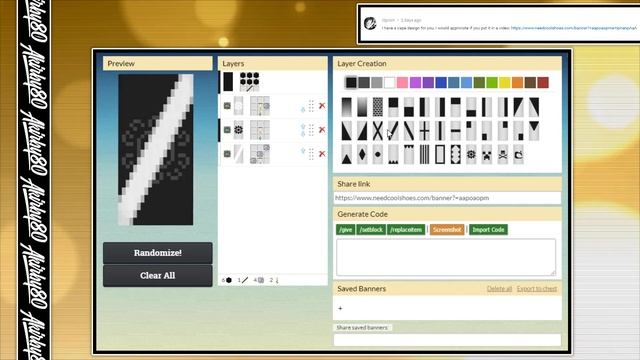Viewport: 640px width, 360px height.
Task: Select the rectangular border pattern
Action: click(x=440, y=155)
